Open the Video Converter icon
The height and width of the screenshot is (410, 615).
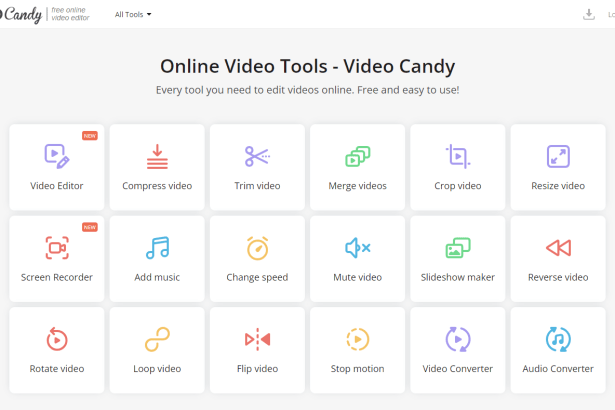[x=458, y=339]
